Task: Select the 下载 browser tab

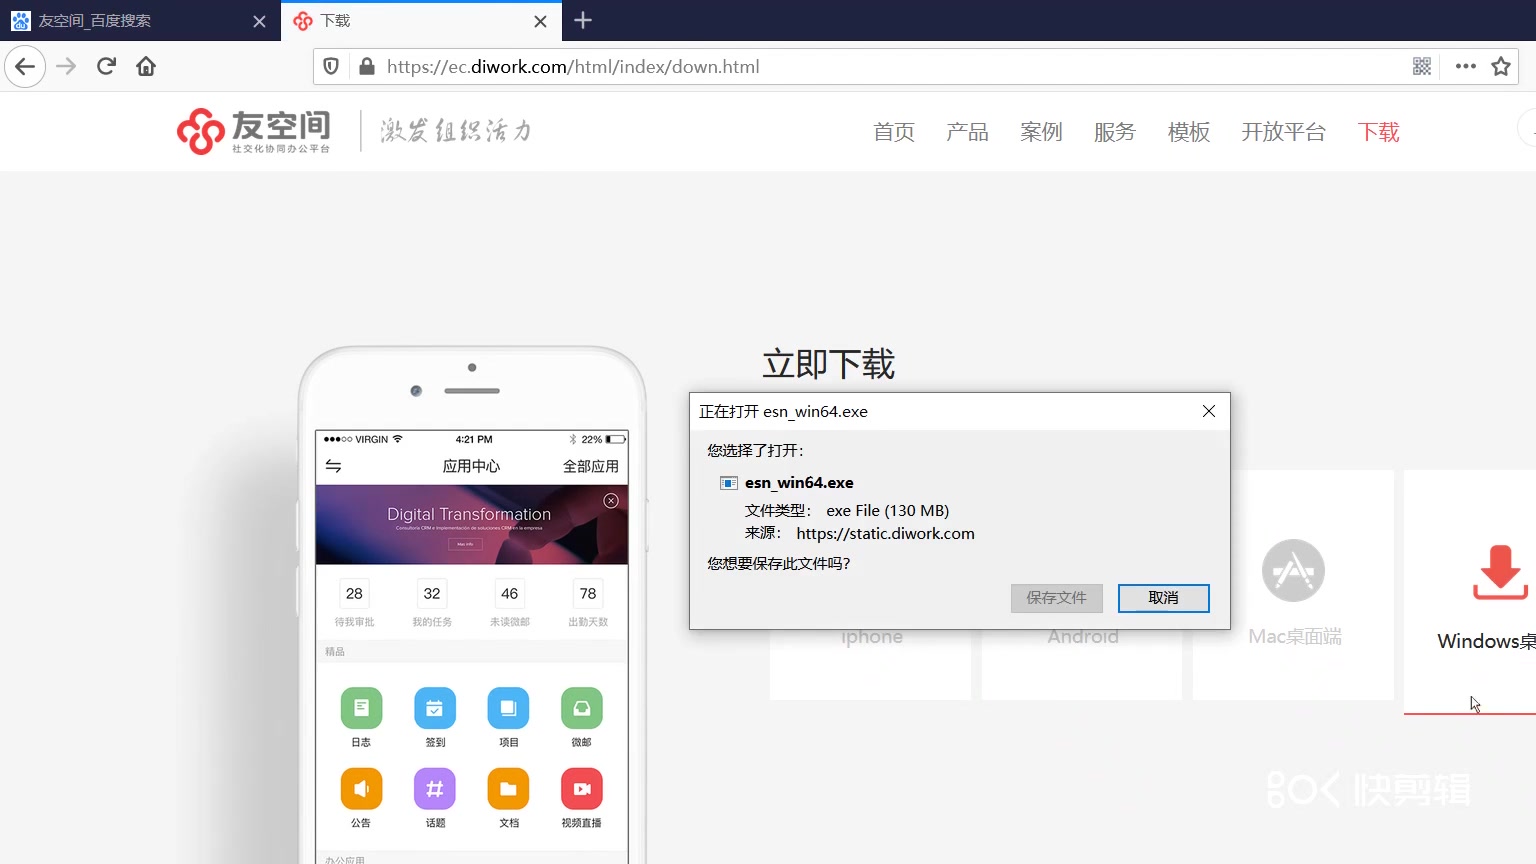Action: click(x=421, y=21)
